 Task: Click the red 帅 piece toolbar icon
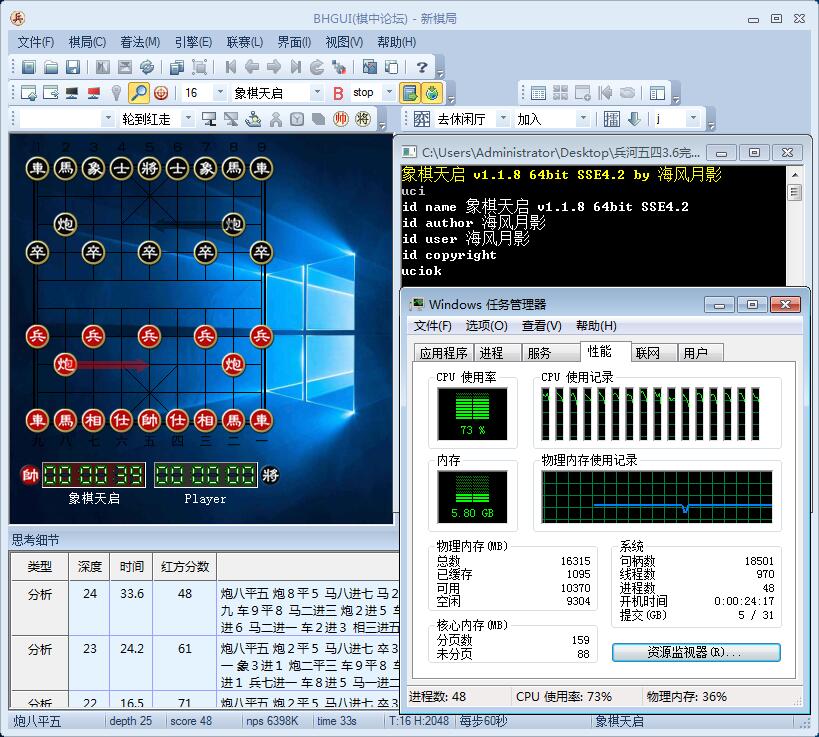341,119
